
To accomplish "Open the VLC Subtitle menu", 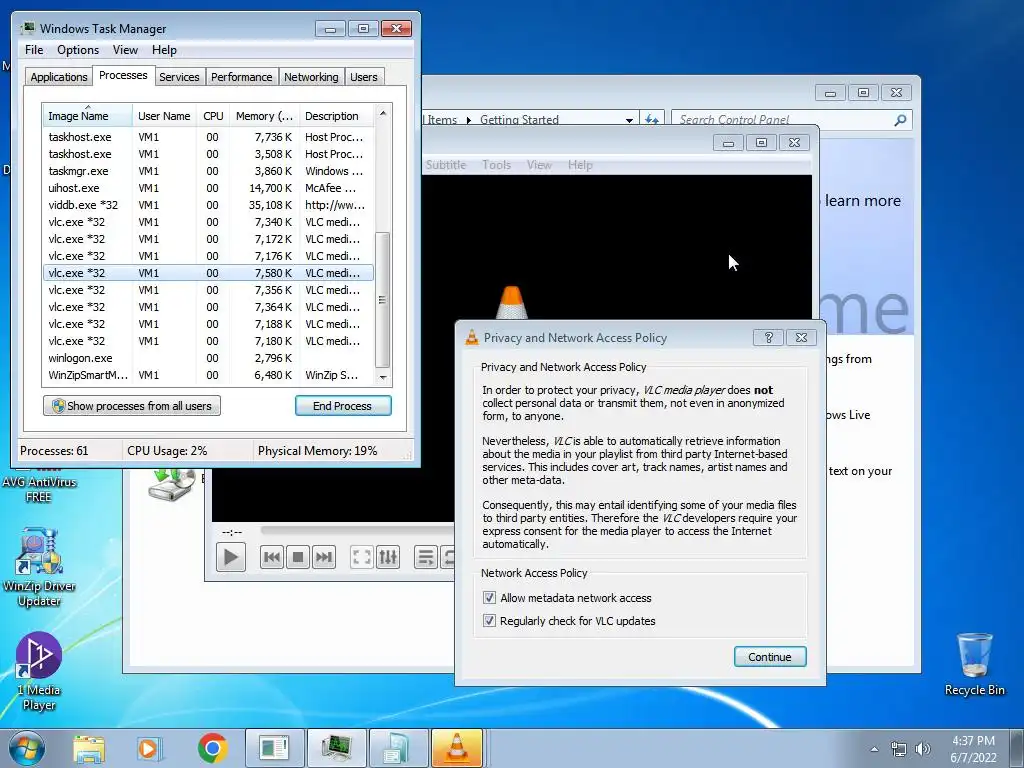I will (x=445, y=165).
